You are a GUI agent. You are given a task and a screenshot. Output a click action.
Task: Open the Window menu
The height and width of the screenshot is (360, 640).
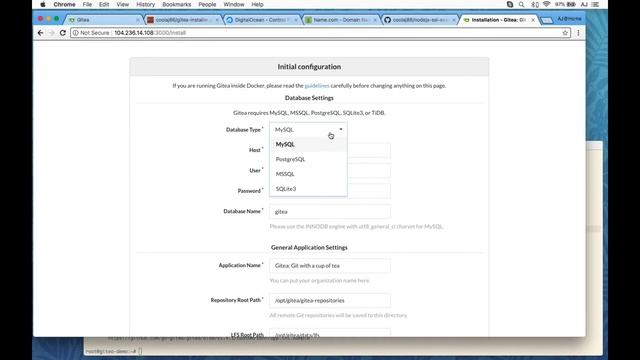pyautogui.click(x=234, y=4)
